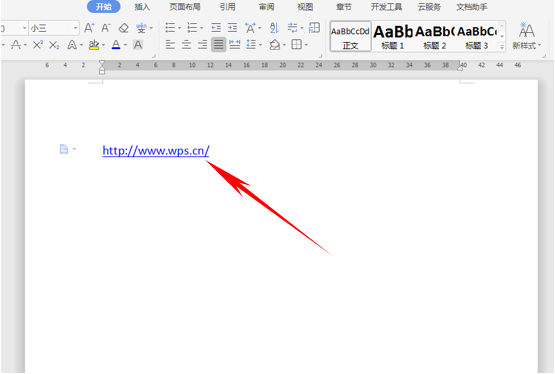Click the first-line indent marker on the ruler
The width and height of the screenshot is (555, 374).
[x=102, y=63]
